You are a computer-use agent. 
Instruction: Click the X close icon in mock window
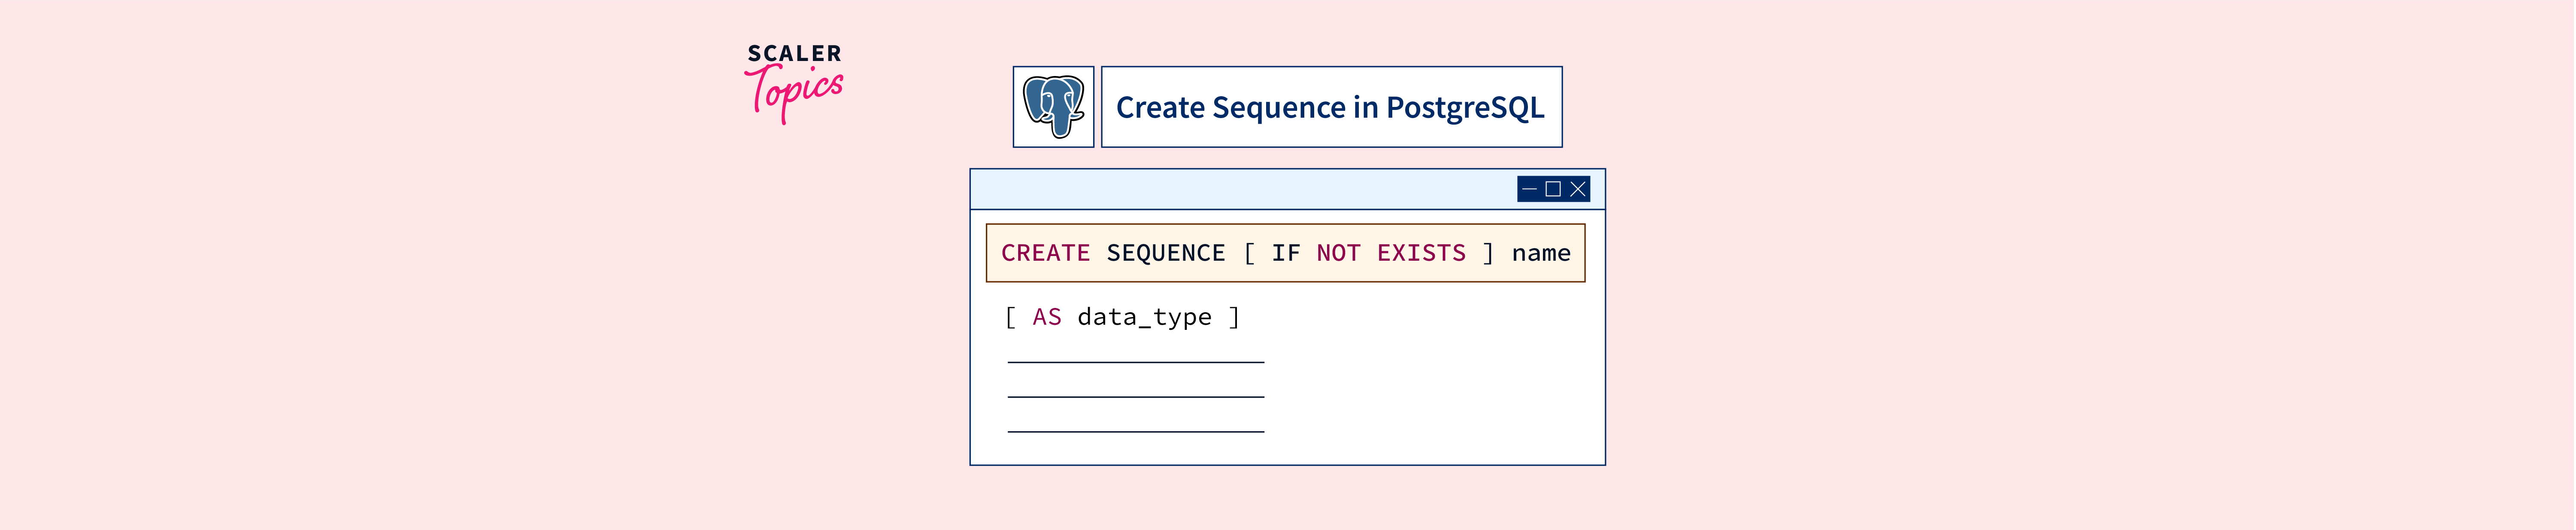pyautogui.click(x=1578, y=189)
